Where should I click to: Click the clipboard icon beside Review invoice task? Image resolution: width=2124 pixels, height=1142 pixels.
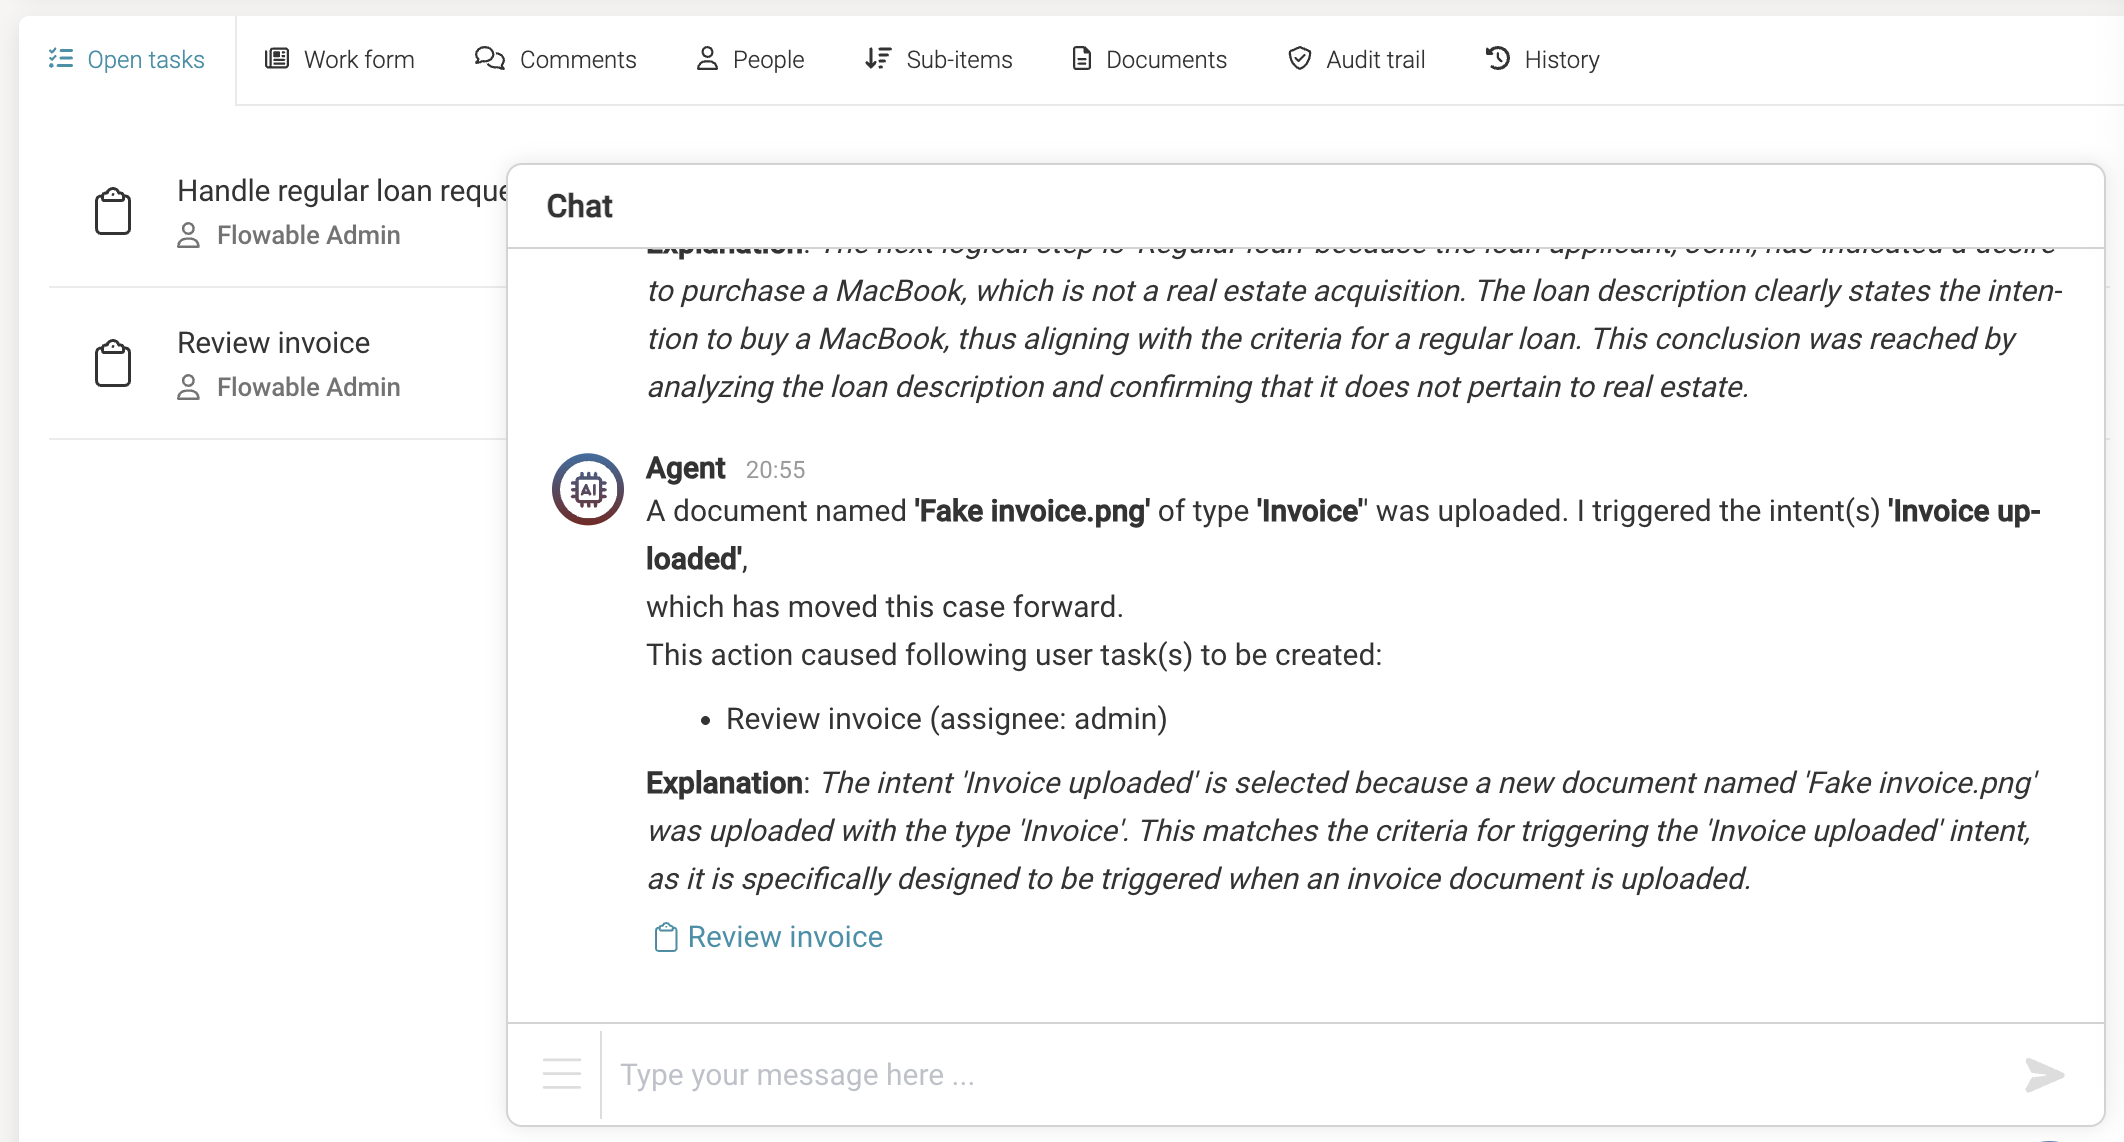113,363
